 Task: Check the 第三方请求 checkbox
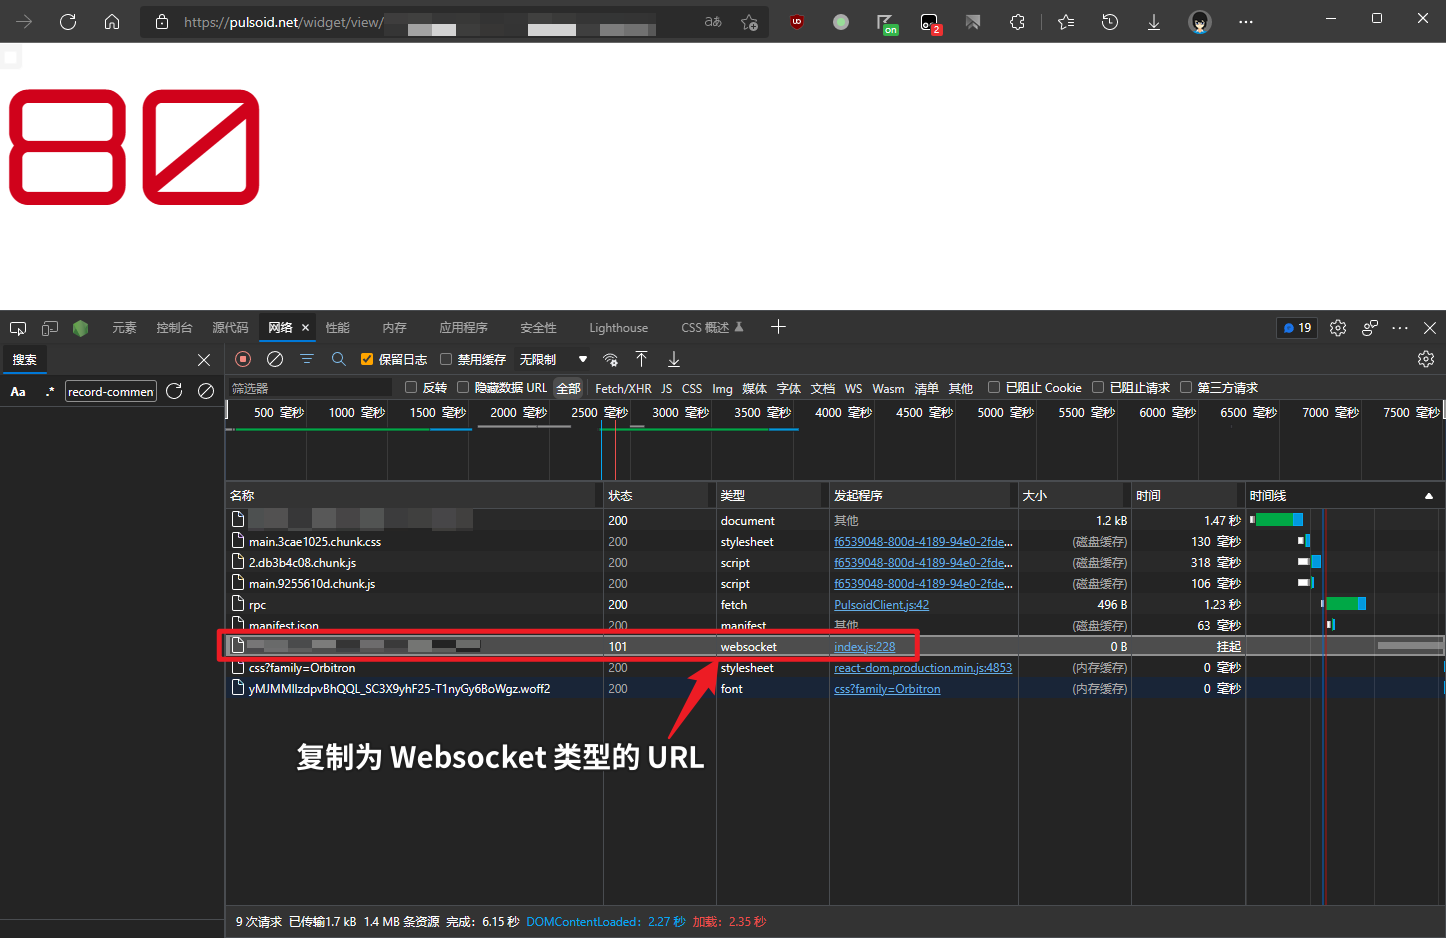point(1186,387)
